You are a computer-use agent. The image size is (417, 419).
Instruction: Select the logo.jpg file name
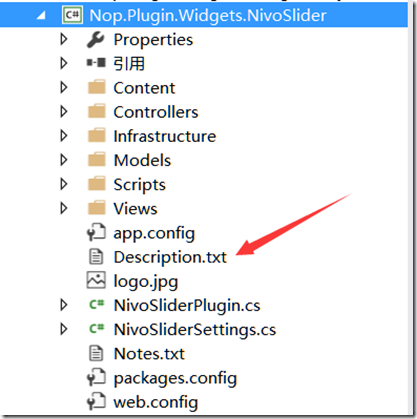146,282
